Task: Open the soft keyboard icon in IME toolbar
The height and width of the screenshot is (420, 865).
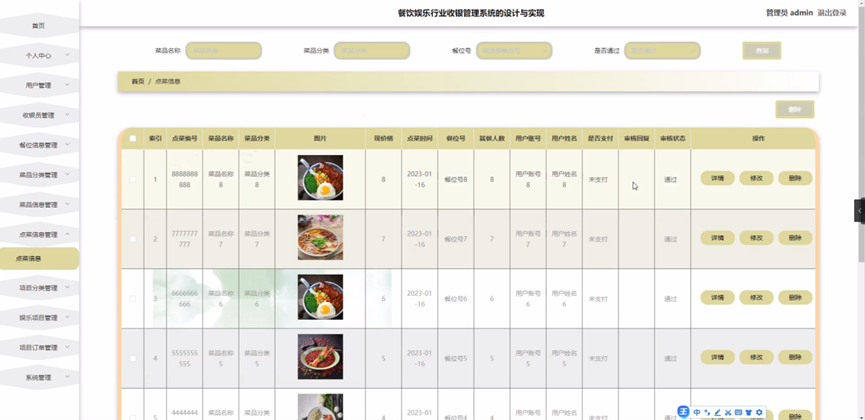Action: click(738, 412)
